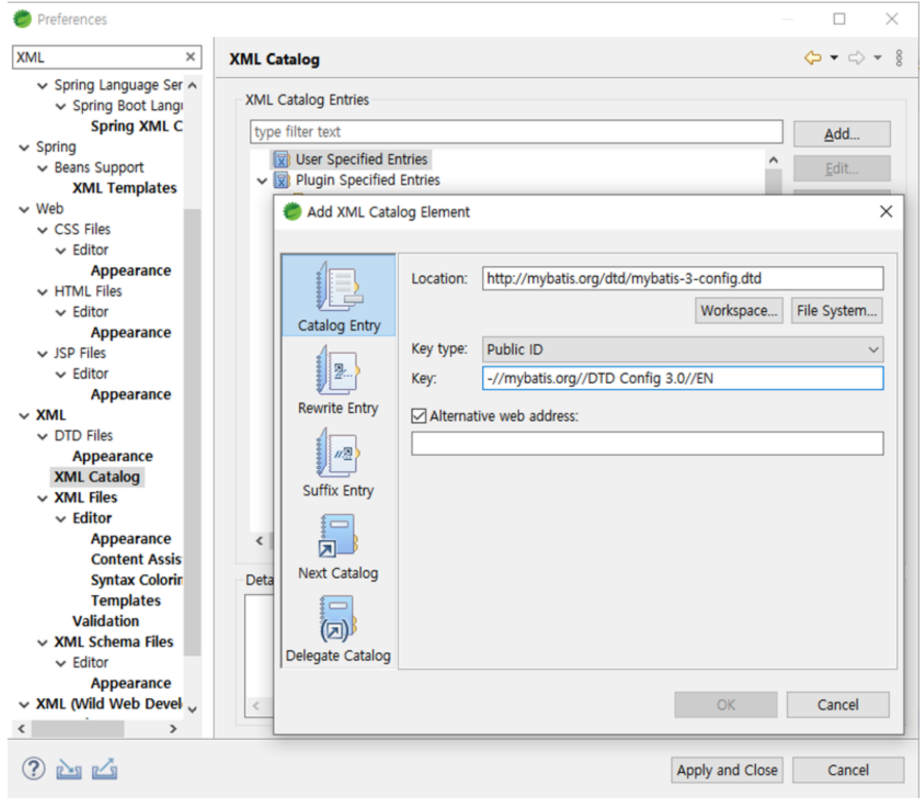Select Templates under XML Files Editor
The height and width of the screenshot is (802, 921).
126,600
